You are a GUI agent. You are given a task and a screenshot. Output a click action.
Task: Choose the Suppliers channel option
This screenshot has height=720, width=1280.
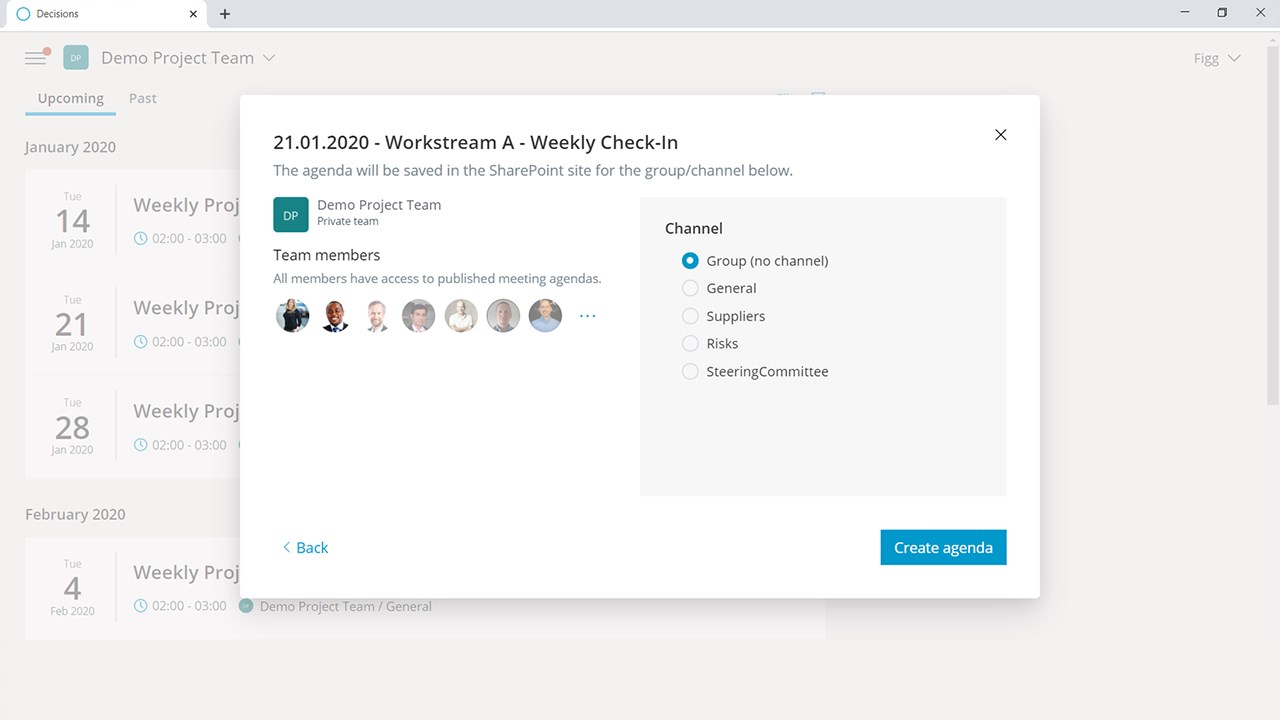(x=690, y=316)
